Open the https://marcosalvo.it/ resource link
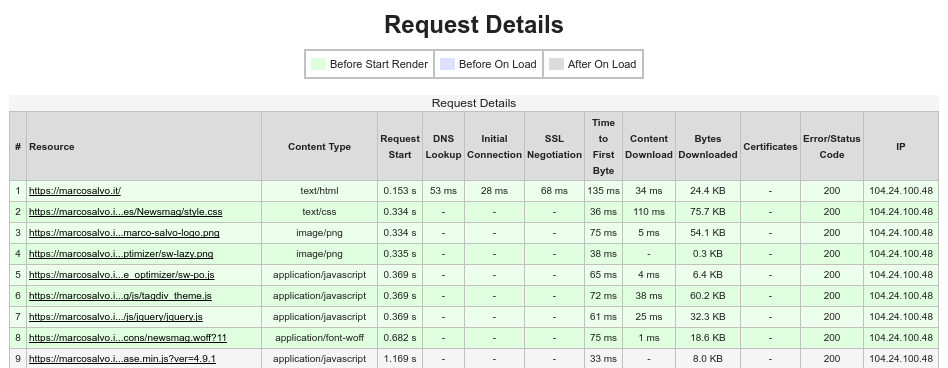948x368 pixels. [75, 191]
